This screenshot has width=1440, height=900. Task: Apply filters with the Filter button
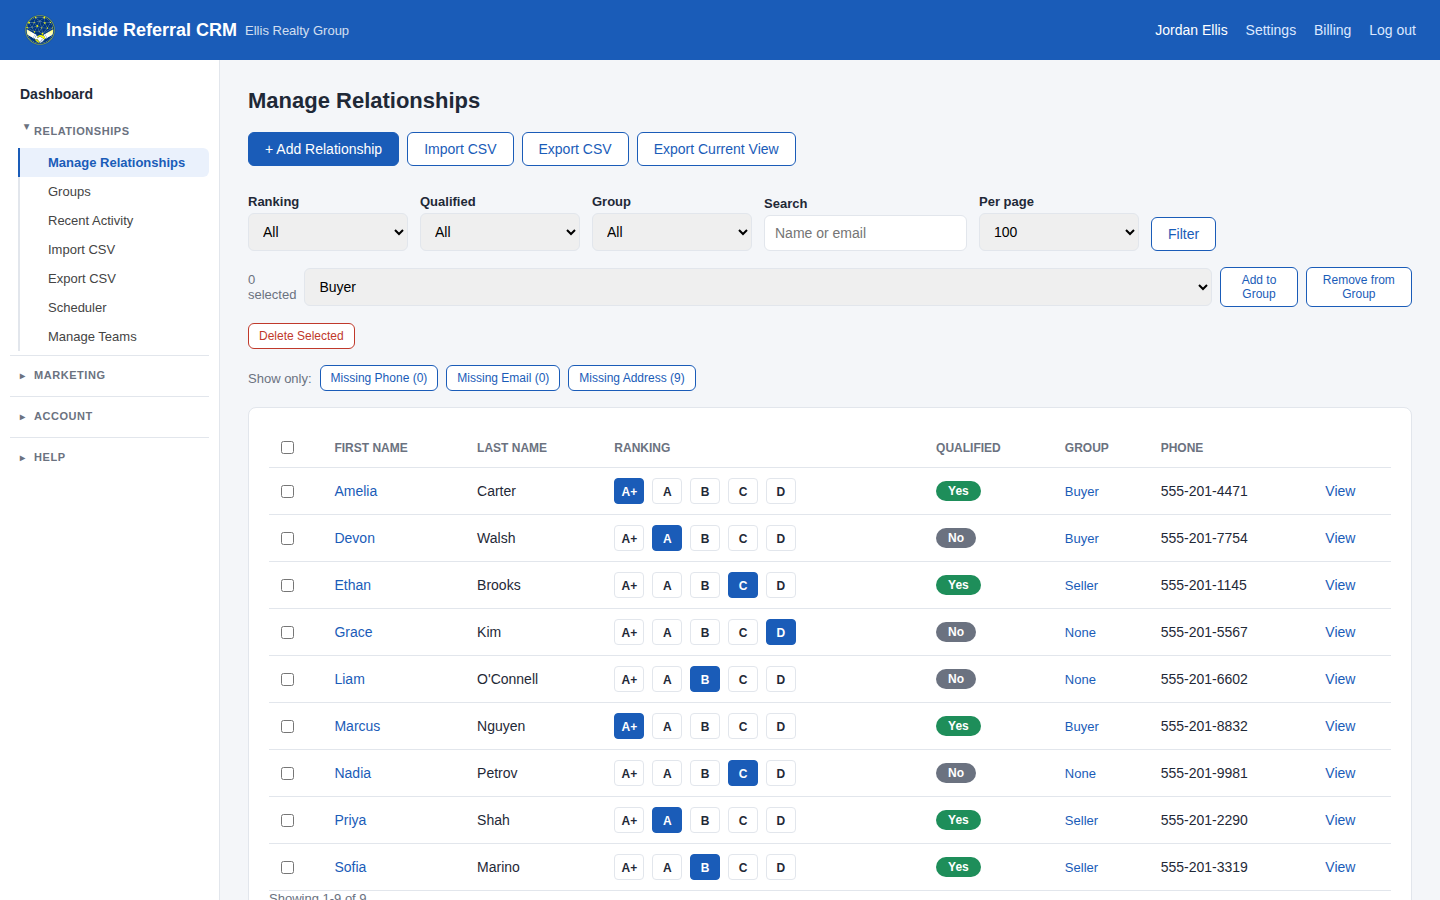(1183, 234)
